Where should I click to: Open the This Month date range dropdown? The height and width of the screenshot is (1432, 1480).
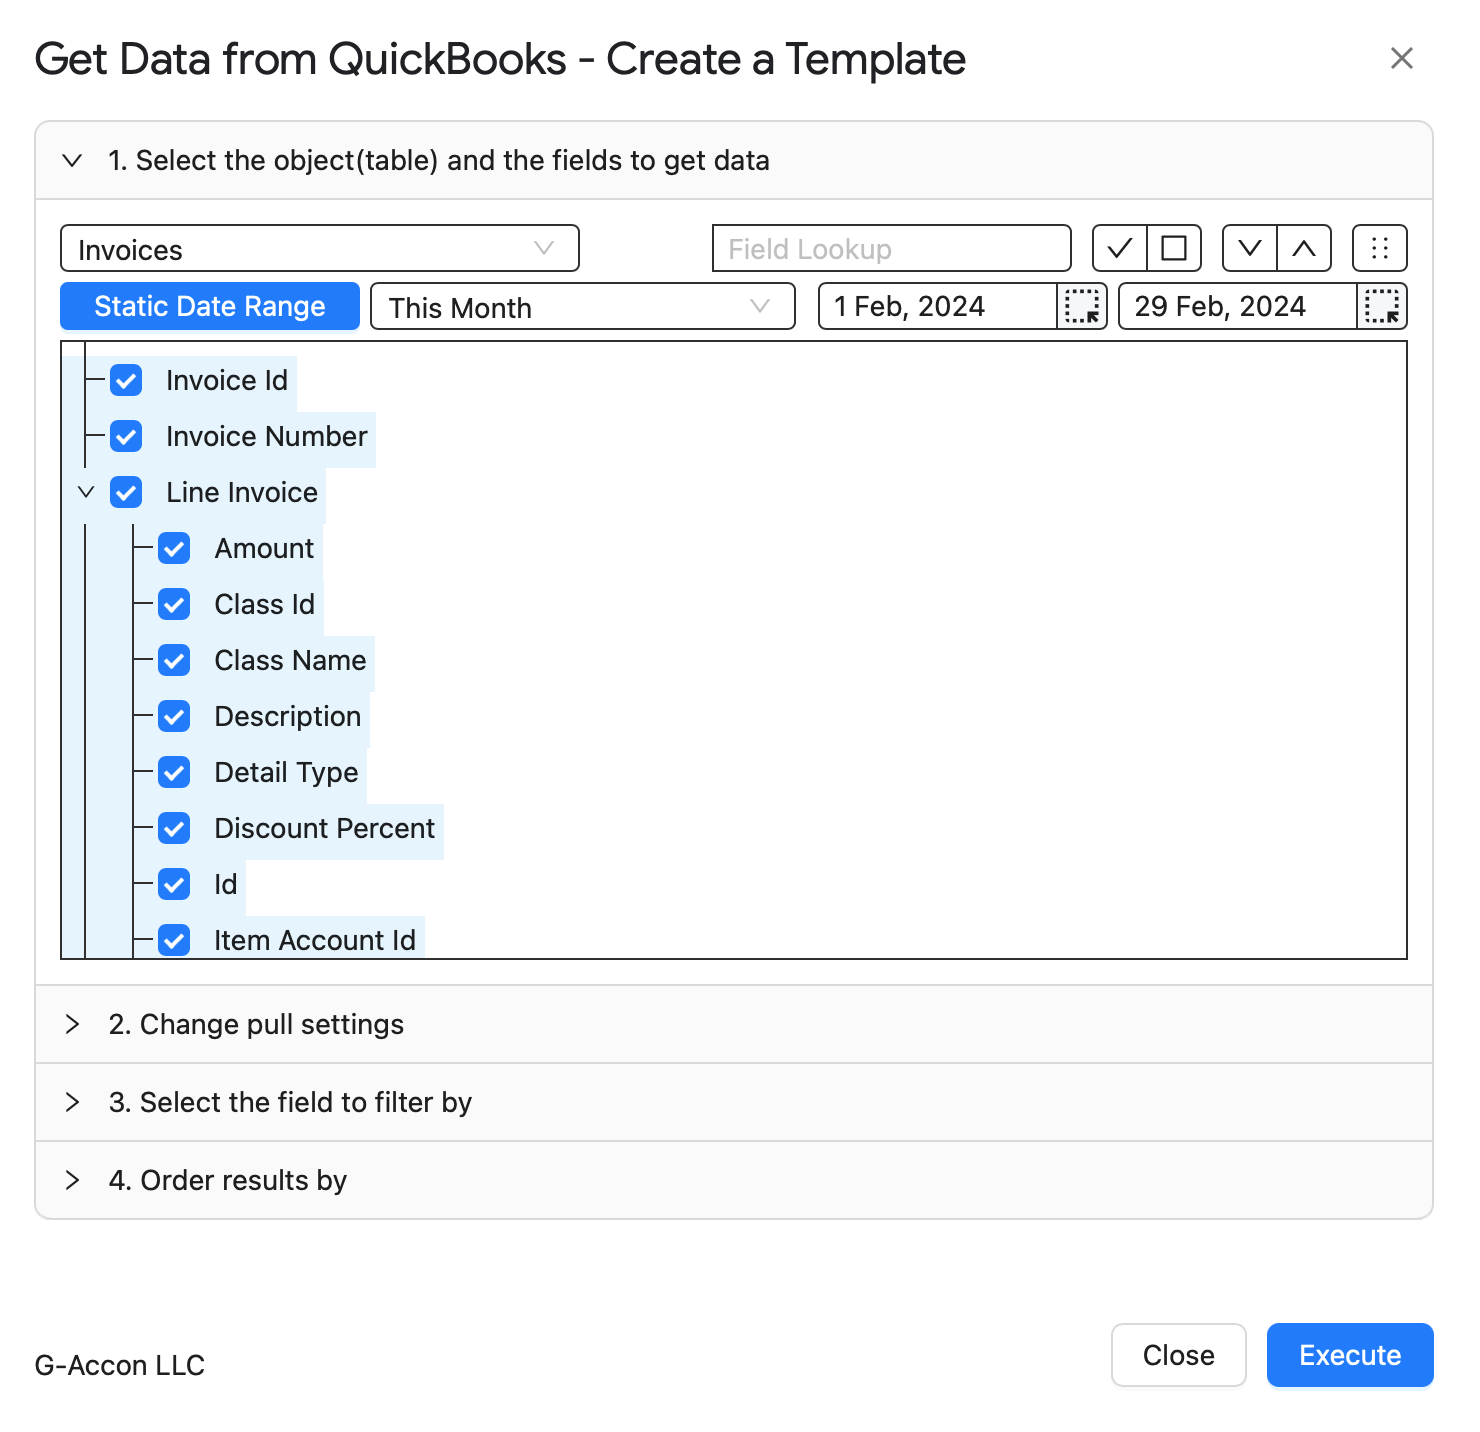[583, 306]
